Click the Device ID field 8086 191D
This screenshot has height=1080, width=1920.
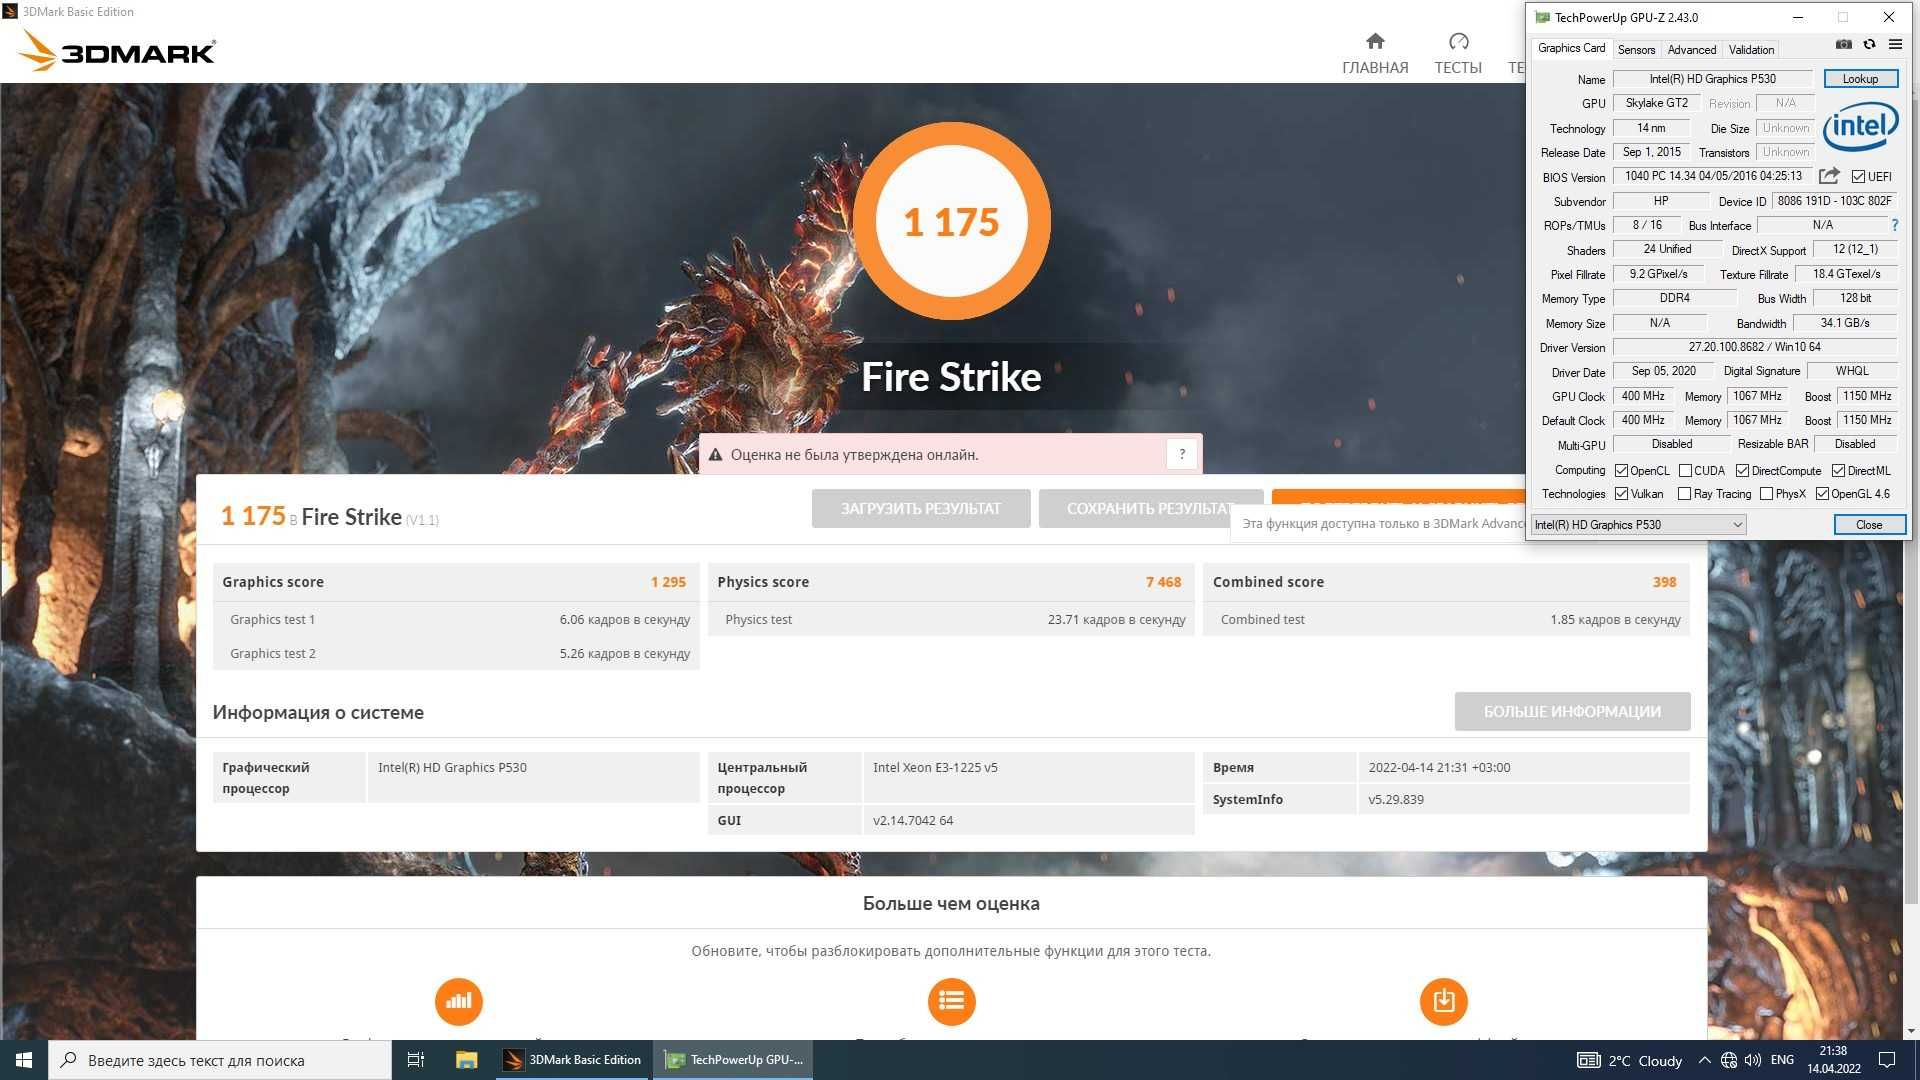point(1834,201)
